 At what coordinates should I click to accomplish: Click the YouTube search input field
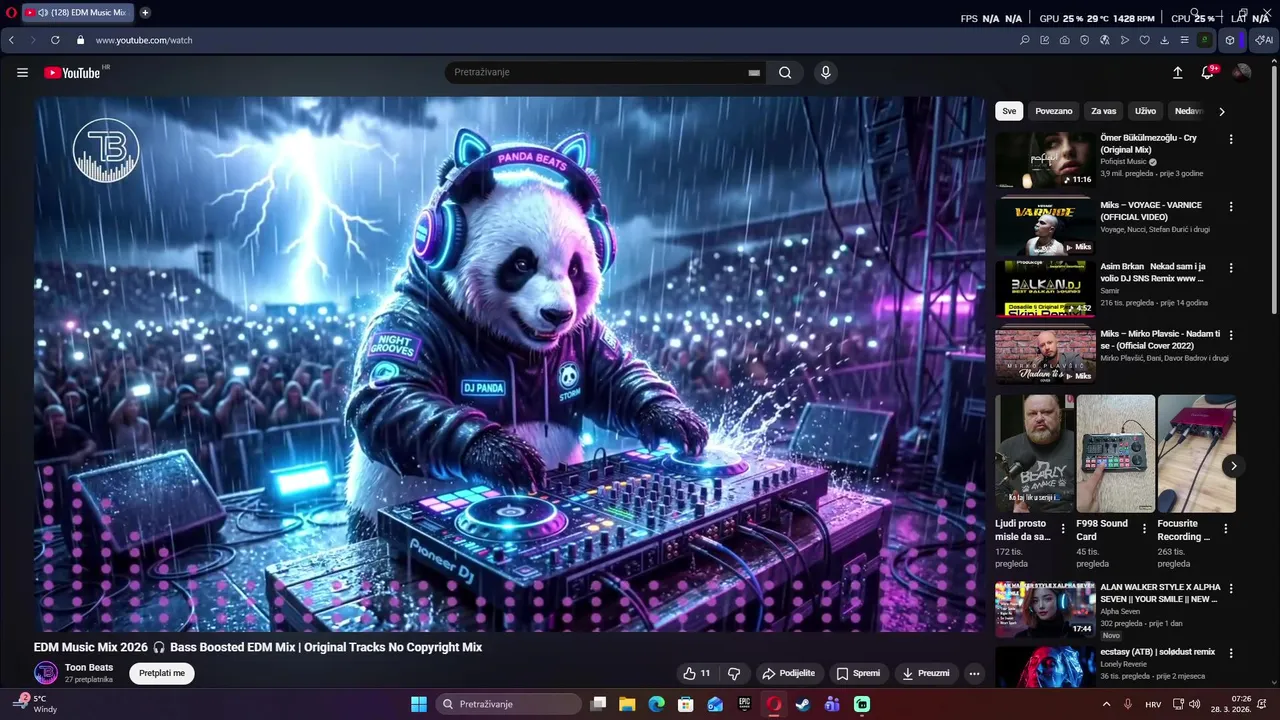(605, 72)
